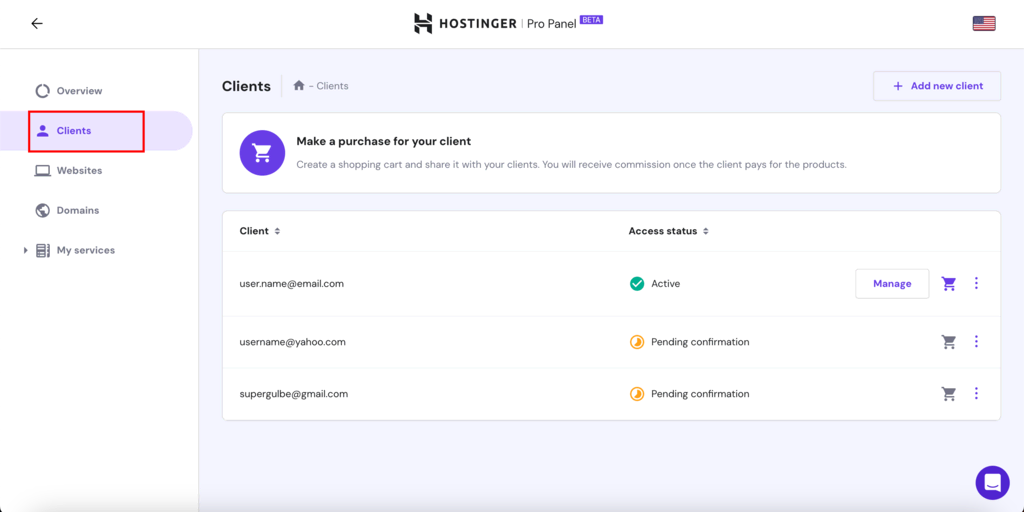Expand the My services section
Viewport: 1024px width, 512px height.
point(26,250)
